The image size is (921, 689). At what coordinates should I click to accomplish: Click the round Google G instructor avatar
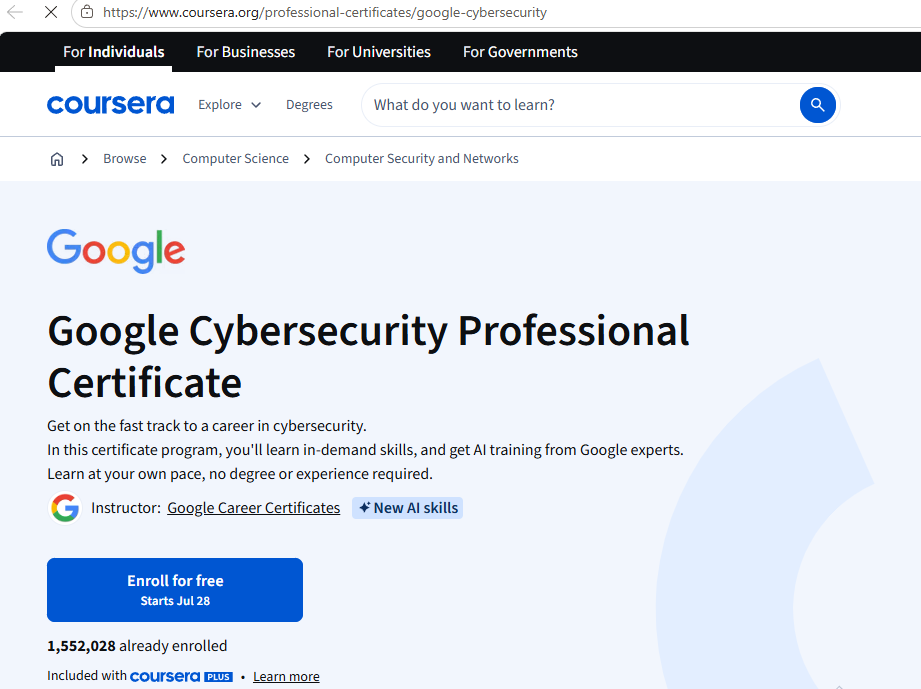[65, 508]
